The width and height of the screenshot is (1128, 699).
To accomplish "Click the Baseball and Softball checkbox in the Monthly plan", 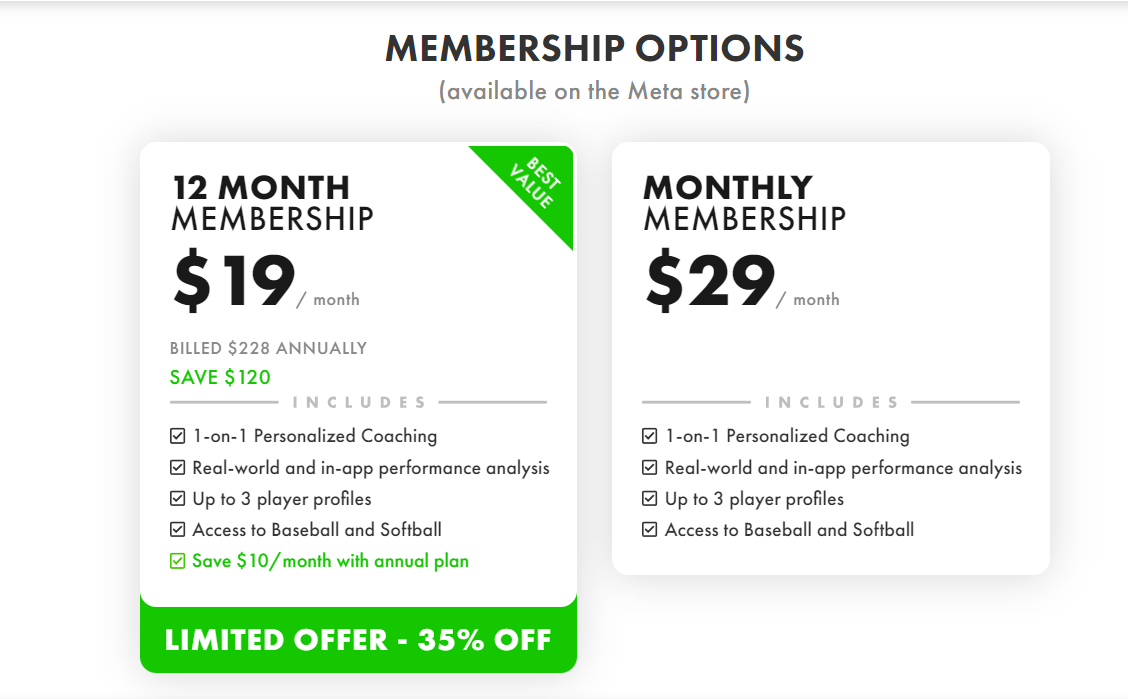I will point(650,530).
